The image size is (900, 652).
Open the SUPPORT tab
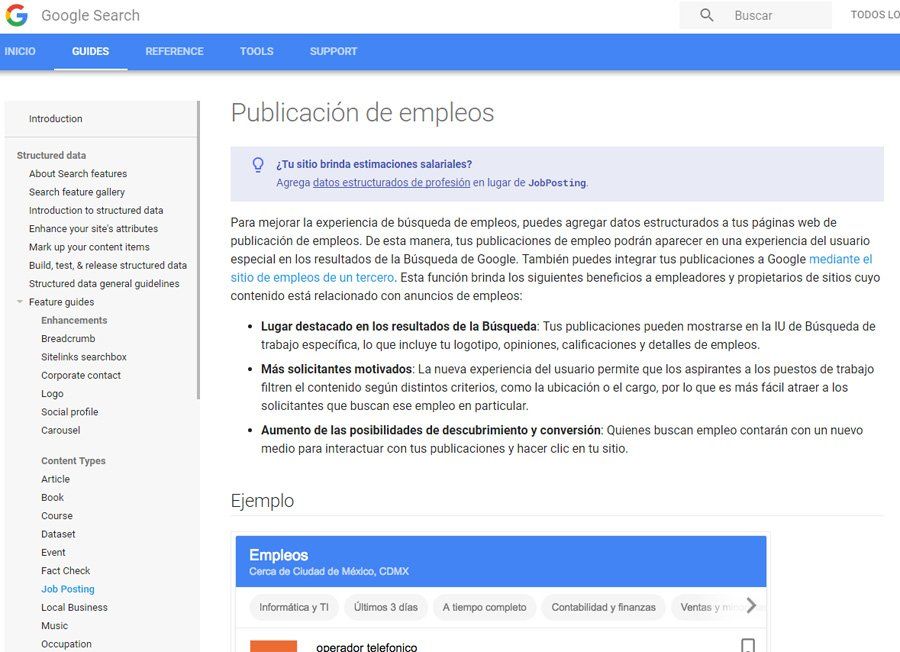pyautogui.click(x=333, y=51)
